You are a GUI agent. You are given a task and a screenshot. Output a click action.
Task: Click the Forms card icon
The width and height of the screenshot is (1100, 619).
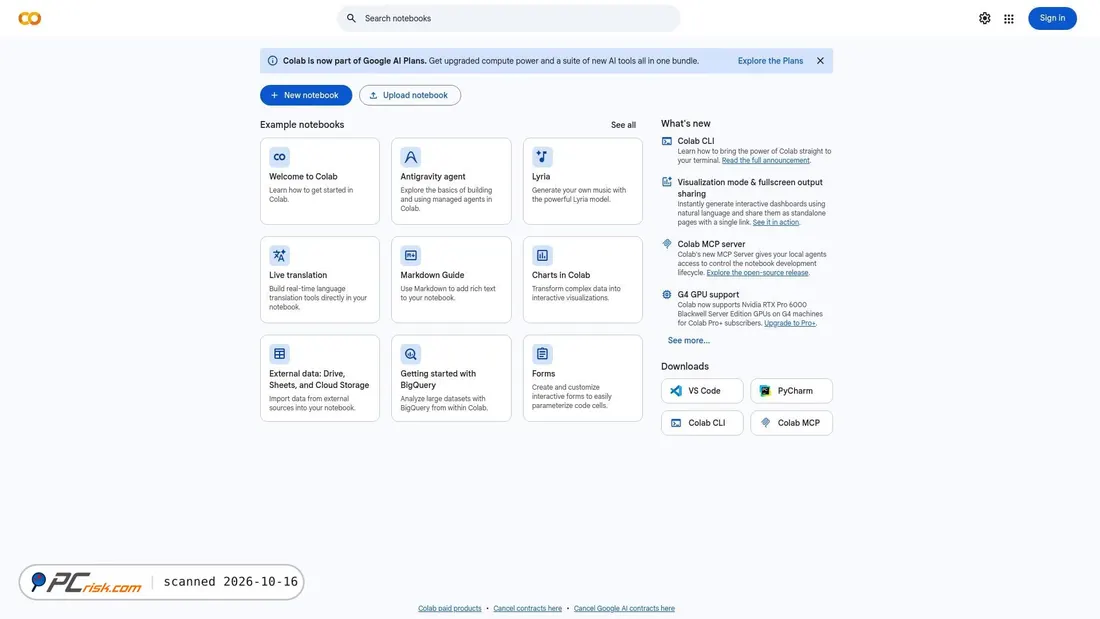(542, 354)
